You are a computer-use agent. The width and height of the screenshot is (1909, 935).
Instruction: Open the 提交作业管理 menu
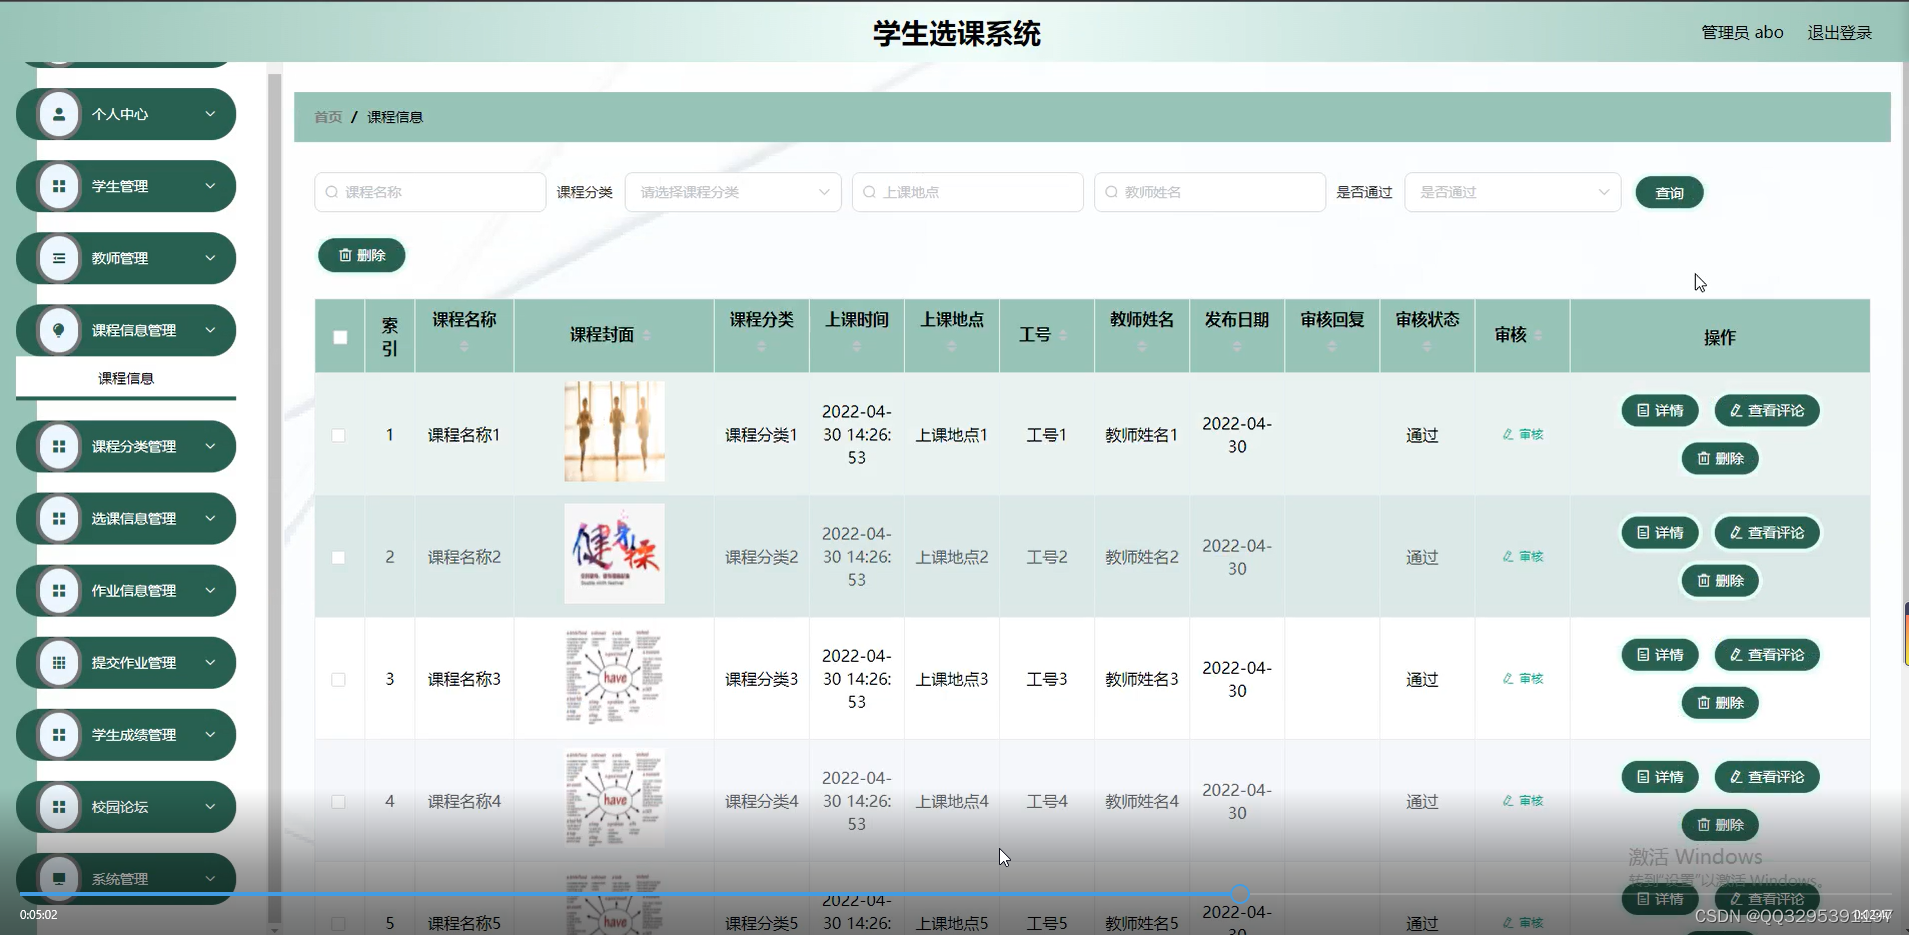click(126, 662)
